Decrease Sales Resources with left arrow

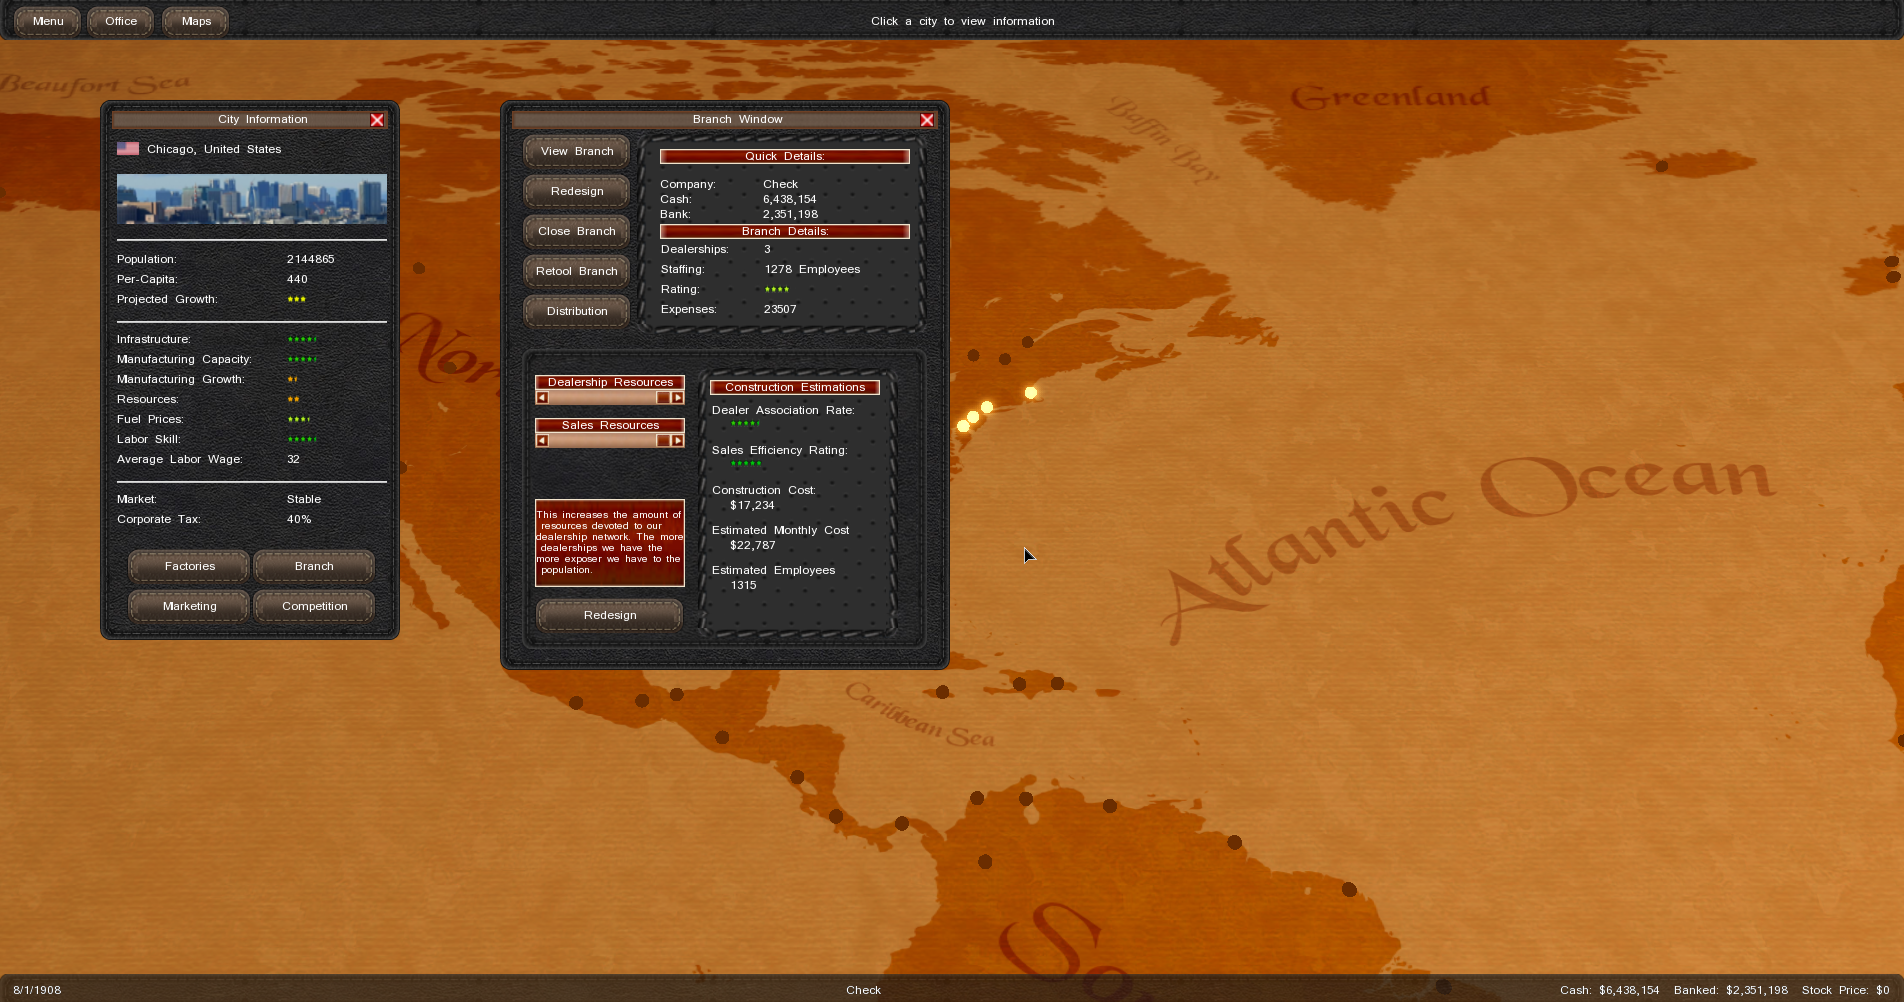click(542, 441)
